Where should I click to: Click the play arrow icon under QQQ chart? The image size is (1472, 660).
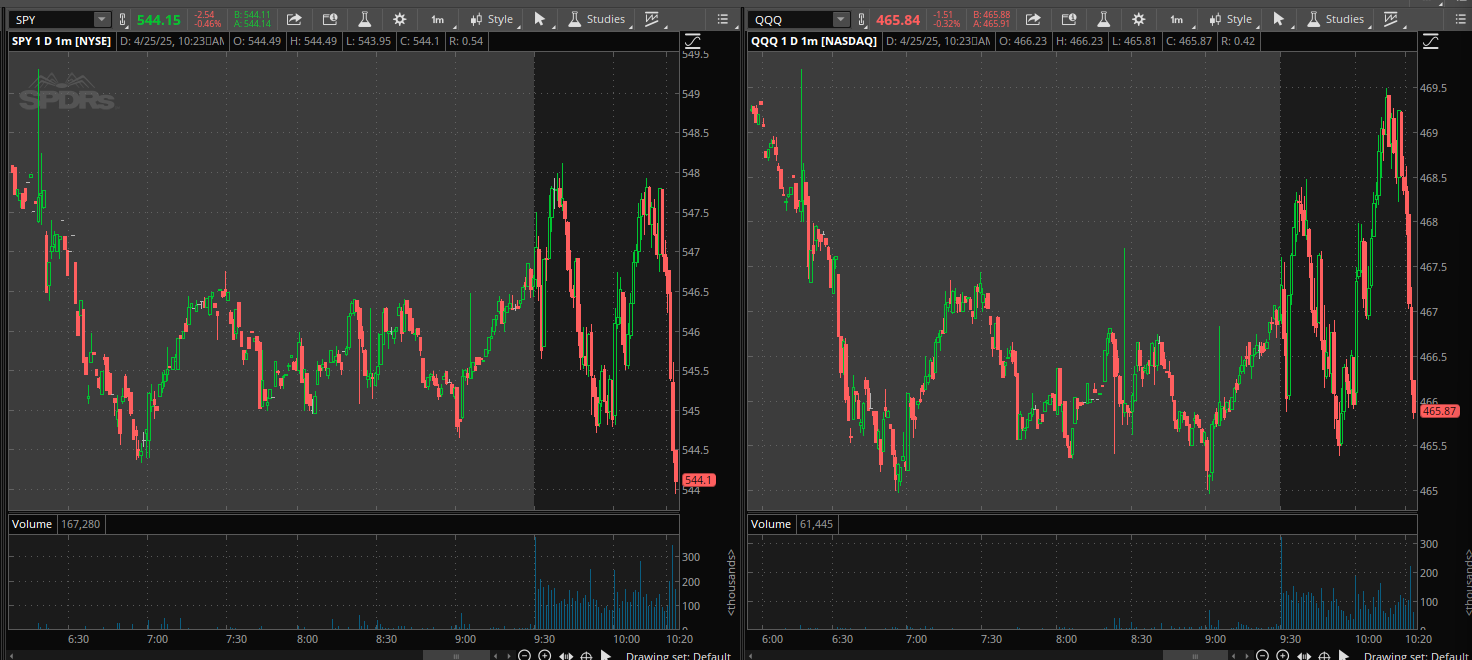pos(1344,655)
